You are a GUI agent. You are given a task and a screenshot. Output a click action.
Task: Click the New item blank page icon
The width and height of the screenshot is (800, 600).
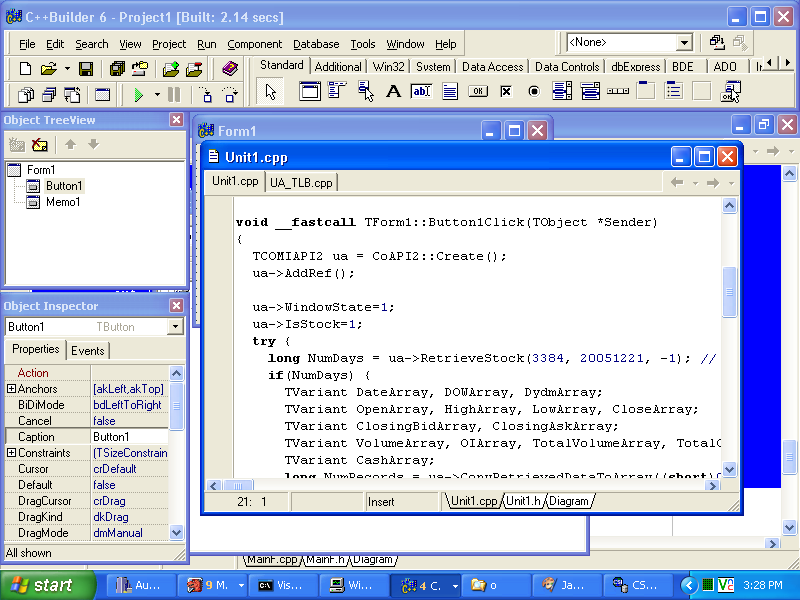point(26,69)
